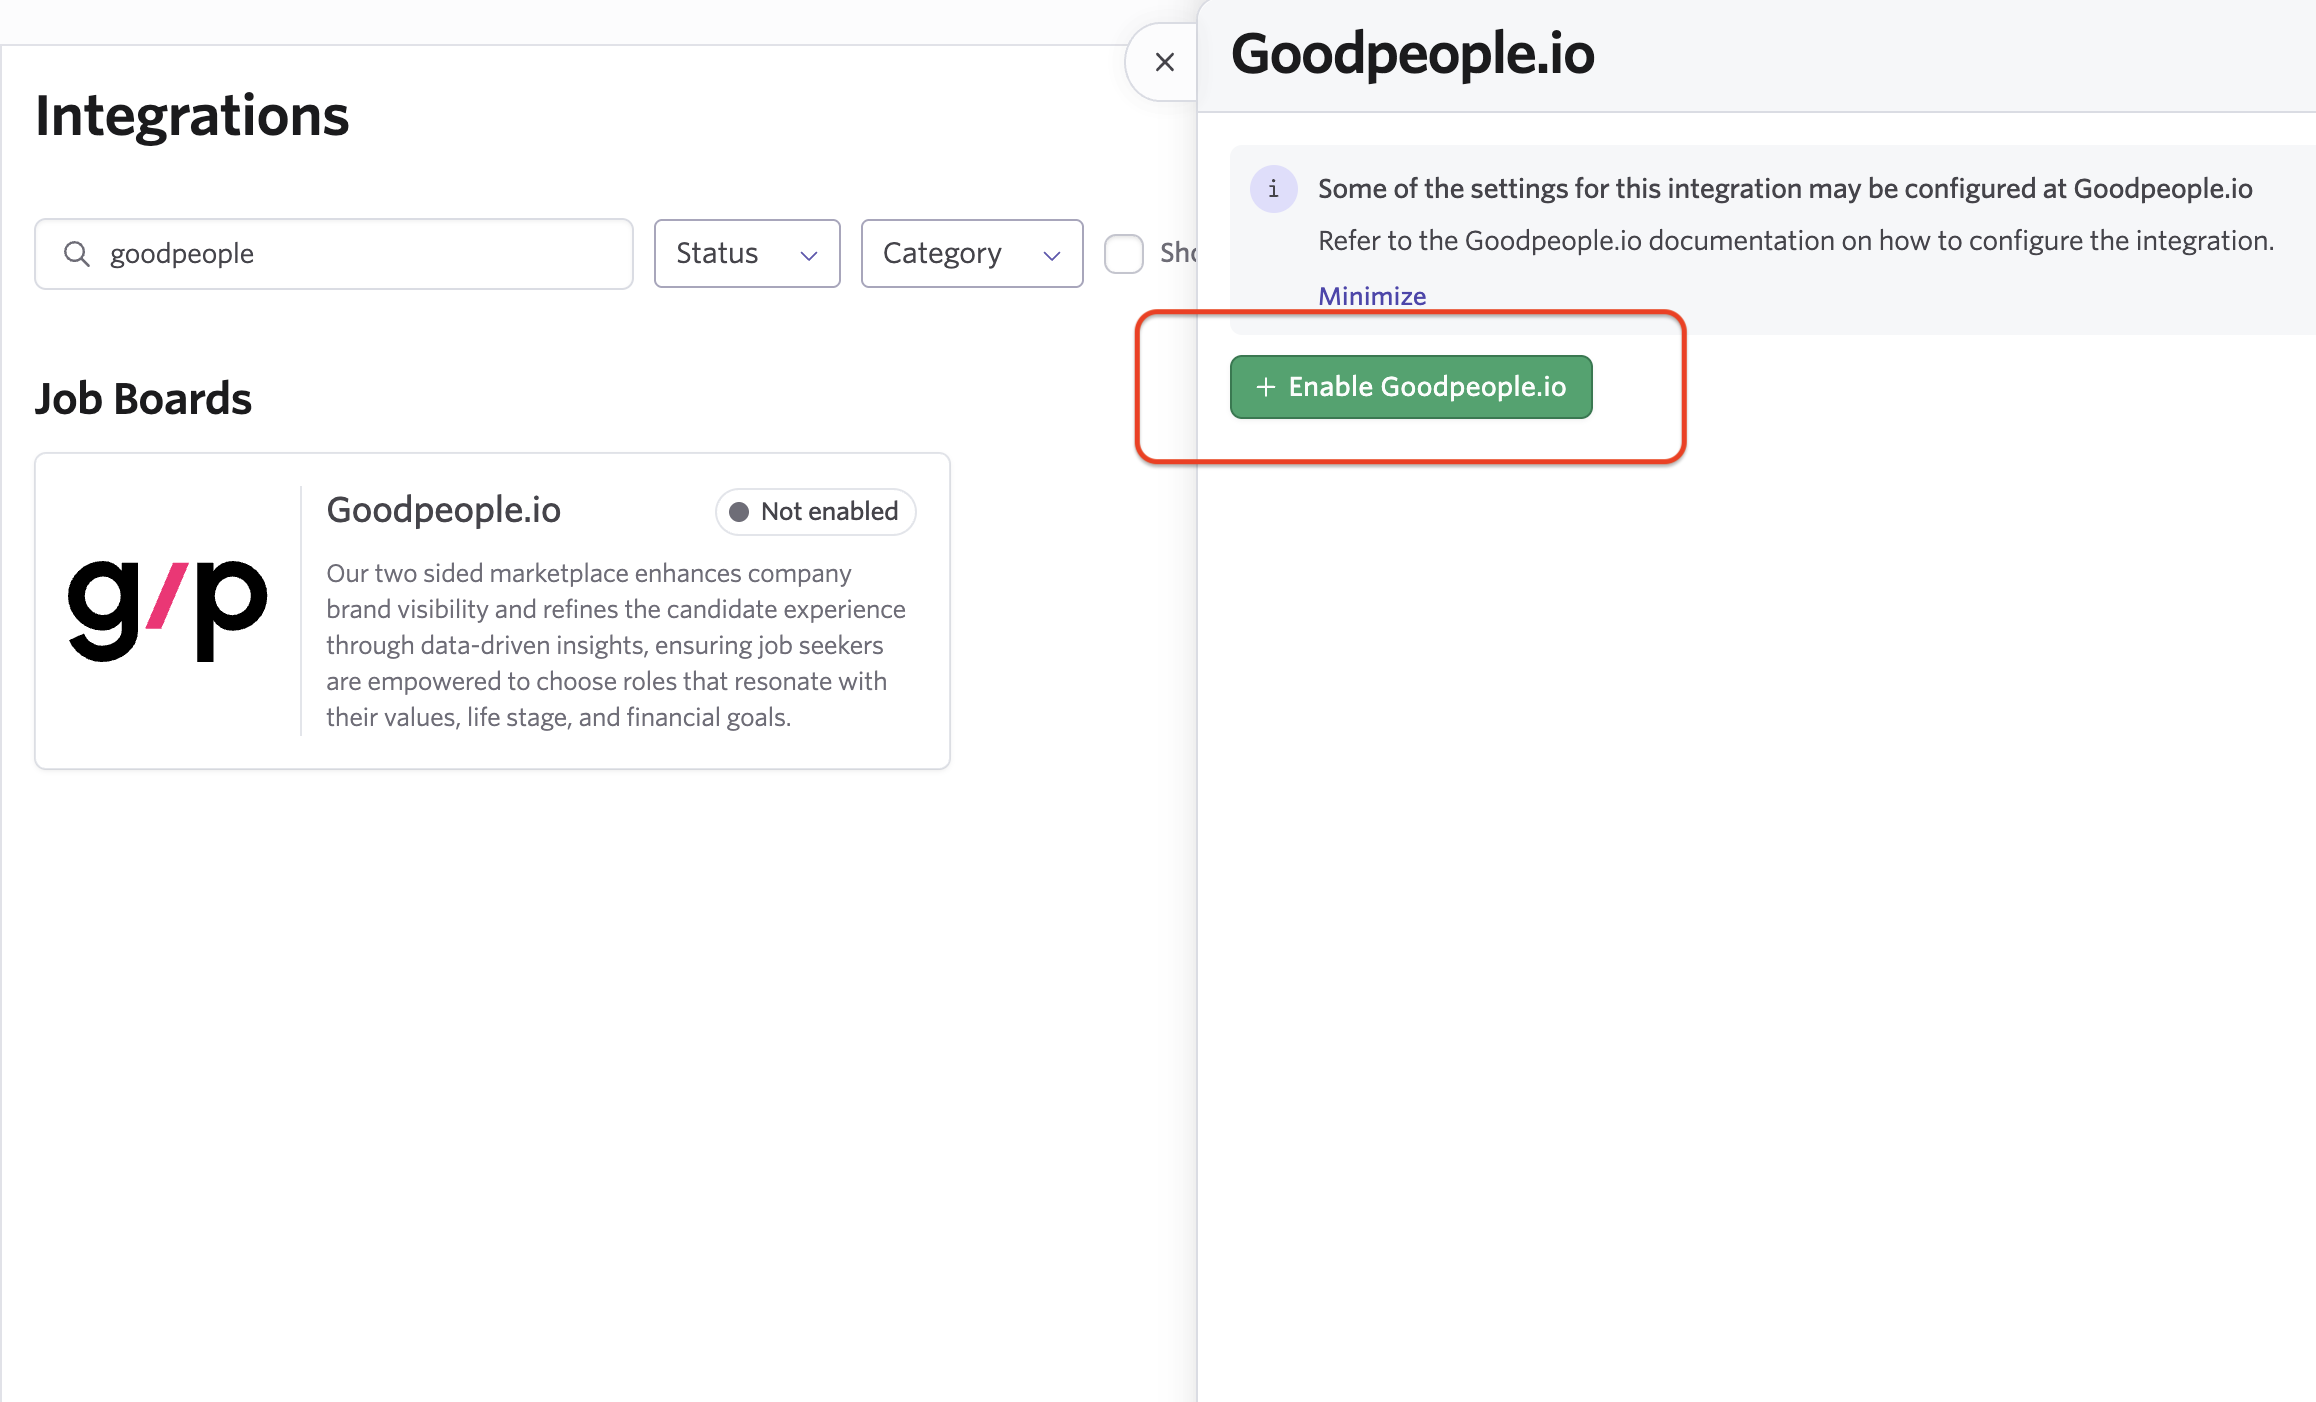2316x1402 pixels.
Task: Open the Status dropdown
Action: pos(746,253)
